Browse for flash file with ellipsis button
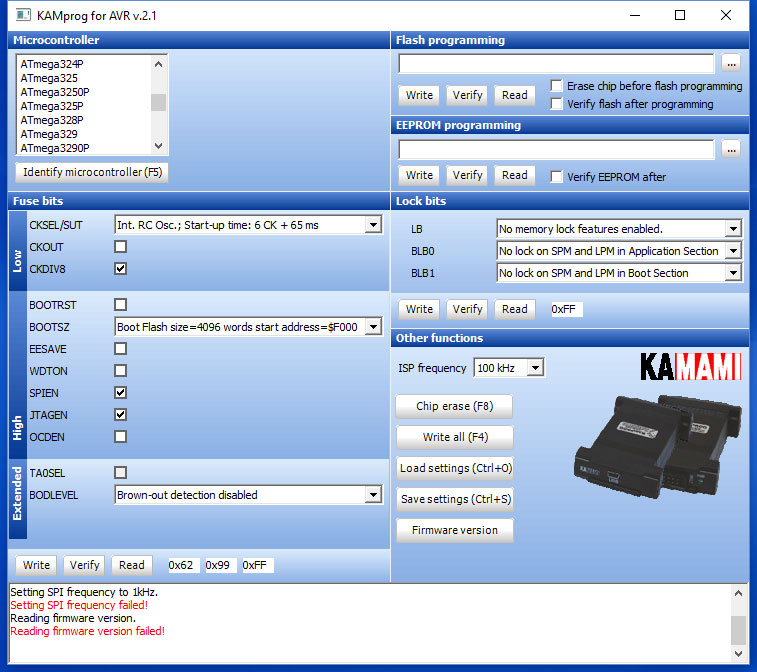 coord(731,64)
